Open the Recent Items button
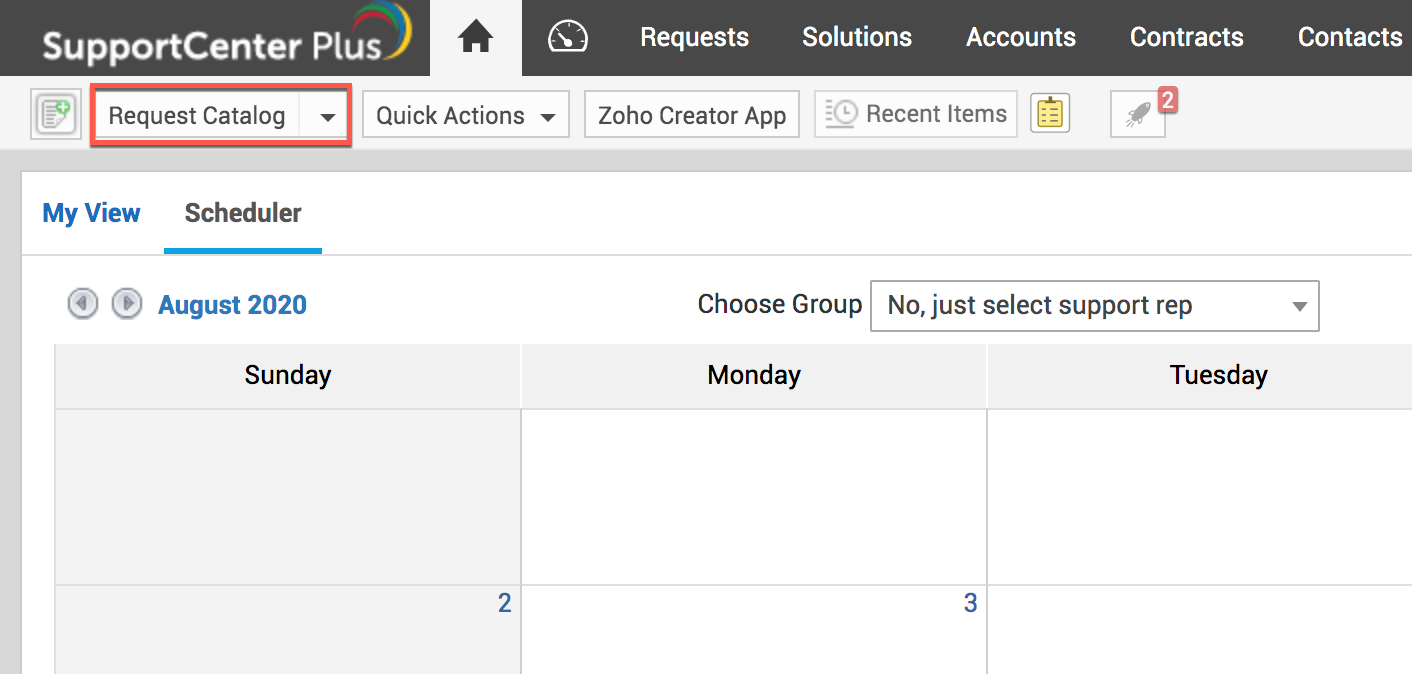Viewport: 1412px width, 674px height. tap(916, 114)
